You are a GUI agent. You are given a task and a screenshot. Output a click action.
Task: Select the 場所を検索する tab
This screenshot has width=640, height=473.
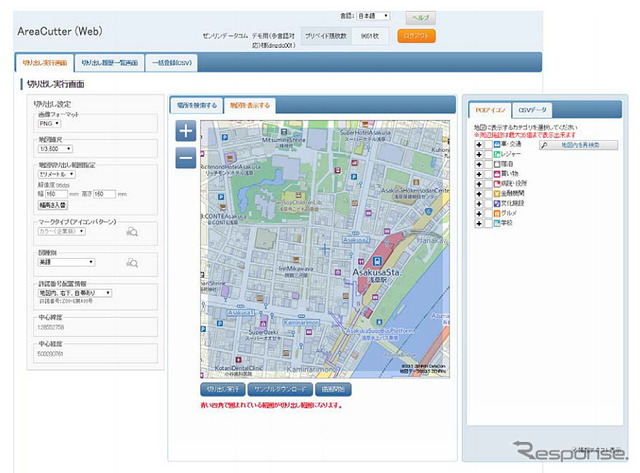[x=197, y=105]
